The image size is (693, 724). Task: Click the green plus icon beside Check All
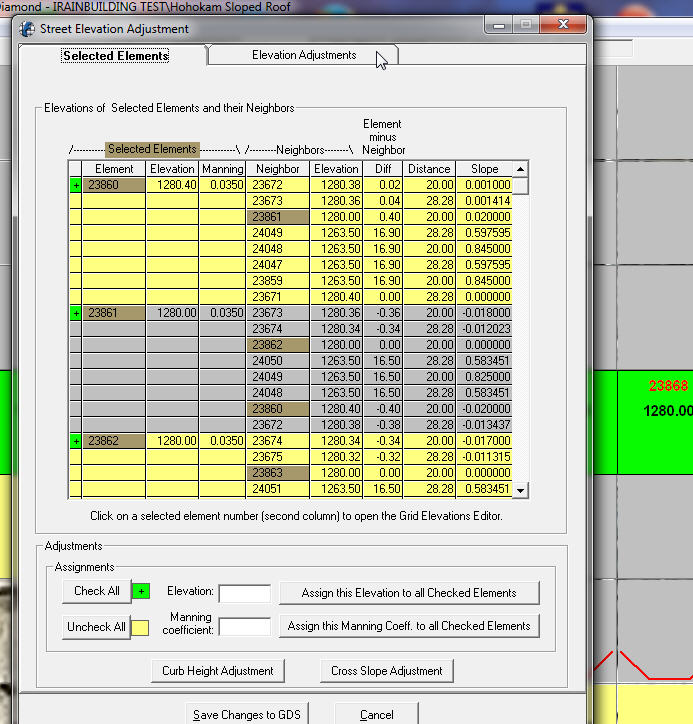(141, 592)
